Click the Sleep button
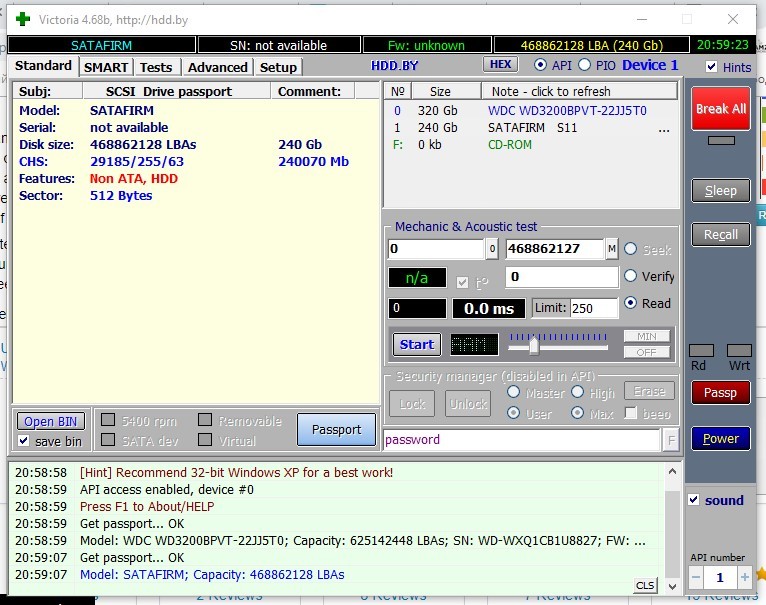766x605 pixels. (x=721, y=191)
